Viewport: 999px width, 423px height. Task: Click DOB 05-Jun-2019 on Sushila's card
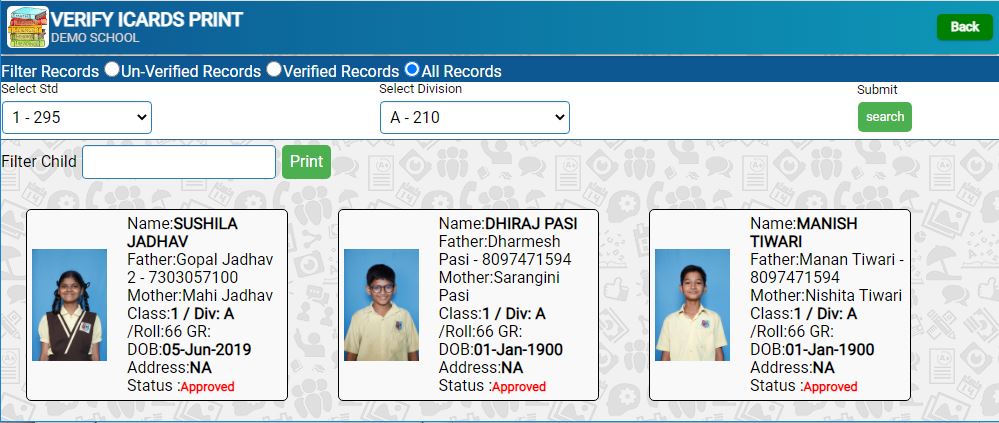tap(189, 350)
